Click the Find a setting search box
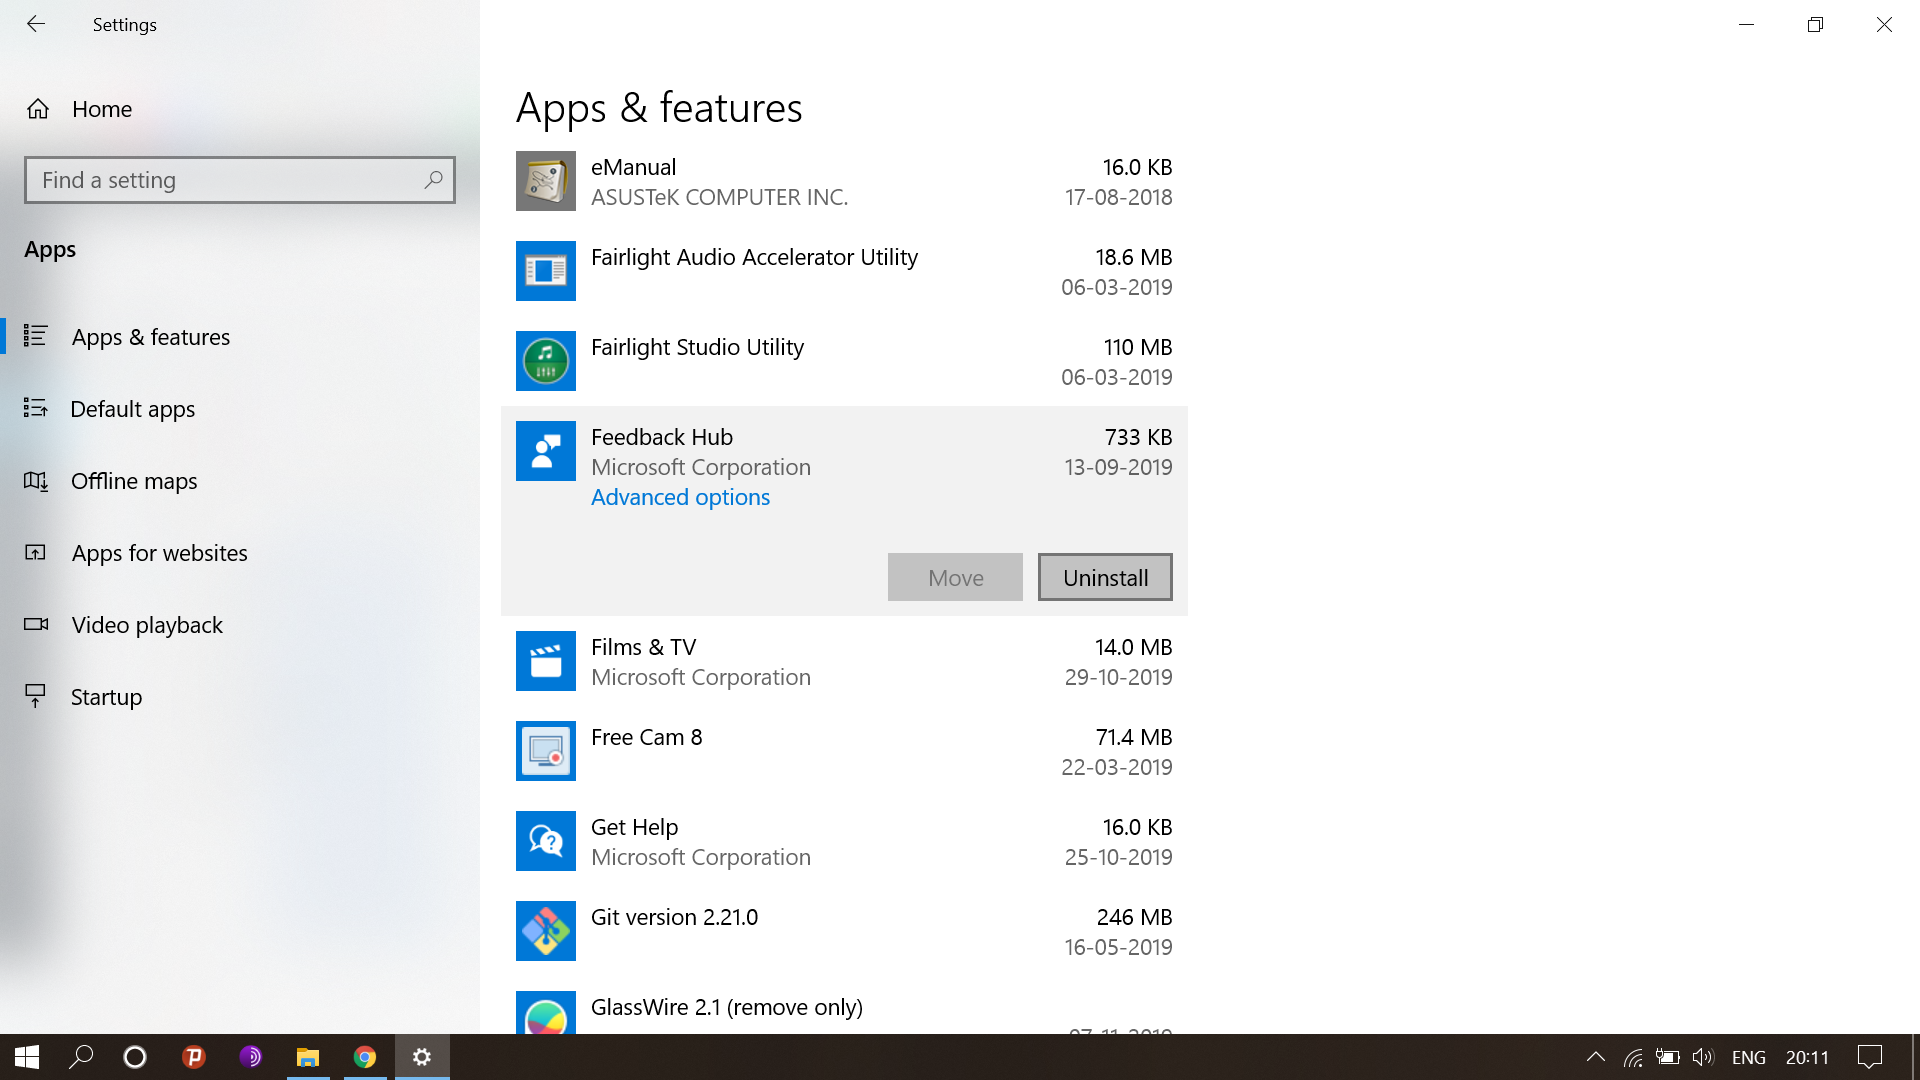The image size is (1920, 1080). 240,180
